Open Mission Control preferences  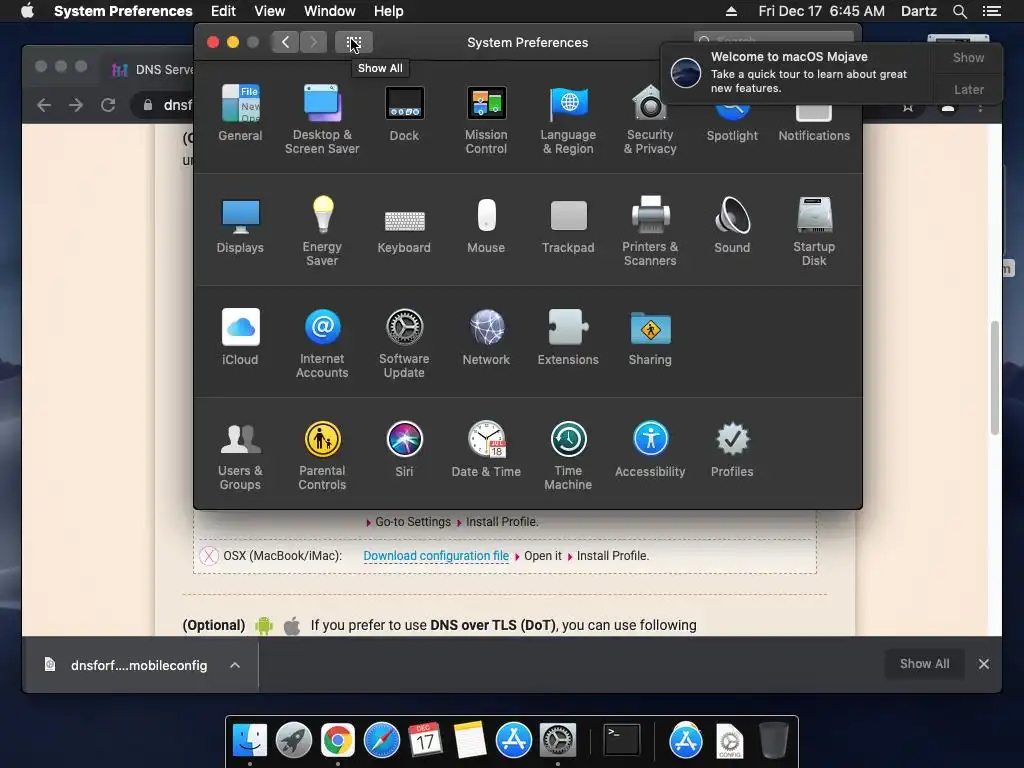[x=486, y=120]
